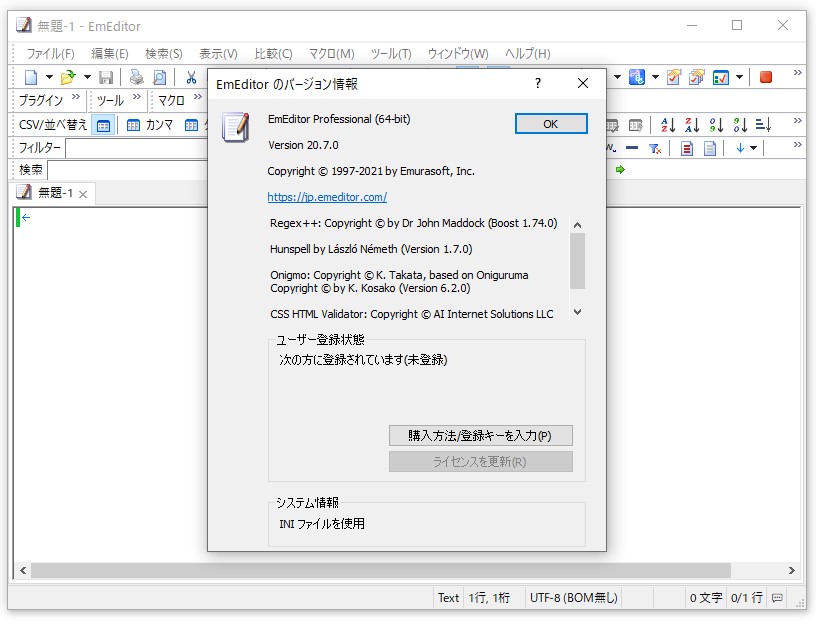Screen dimensions: 816x625
Task: Click the Save icon on the toolbar
Action: click(105, 76)
